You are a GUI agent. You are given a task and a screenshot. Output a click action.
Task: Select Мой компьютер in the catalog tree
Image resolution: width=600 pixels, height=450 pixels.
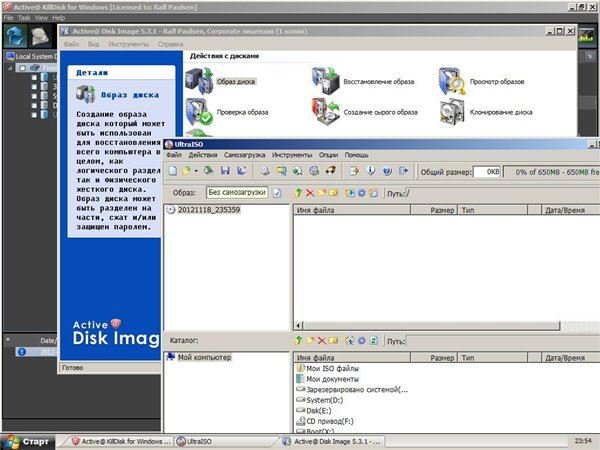click(x=204, y=357)
